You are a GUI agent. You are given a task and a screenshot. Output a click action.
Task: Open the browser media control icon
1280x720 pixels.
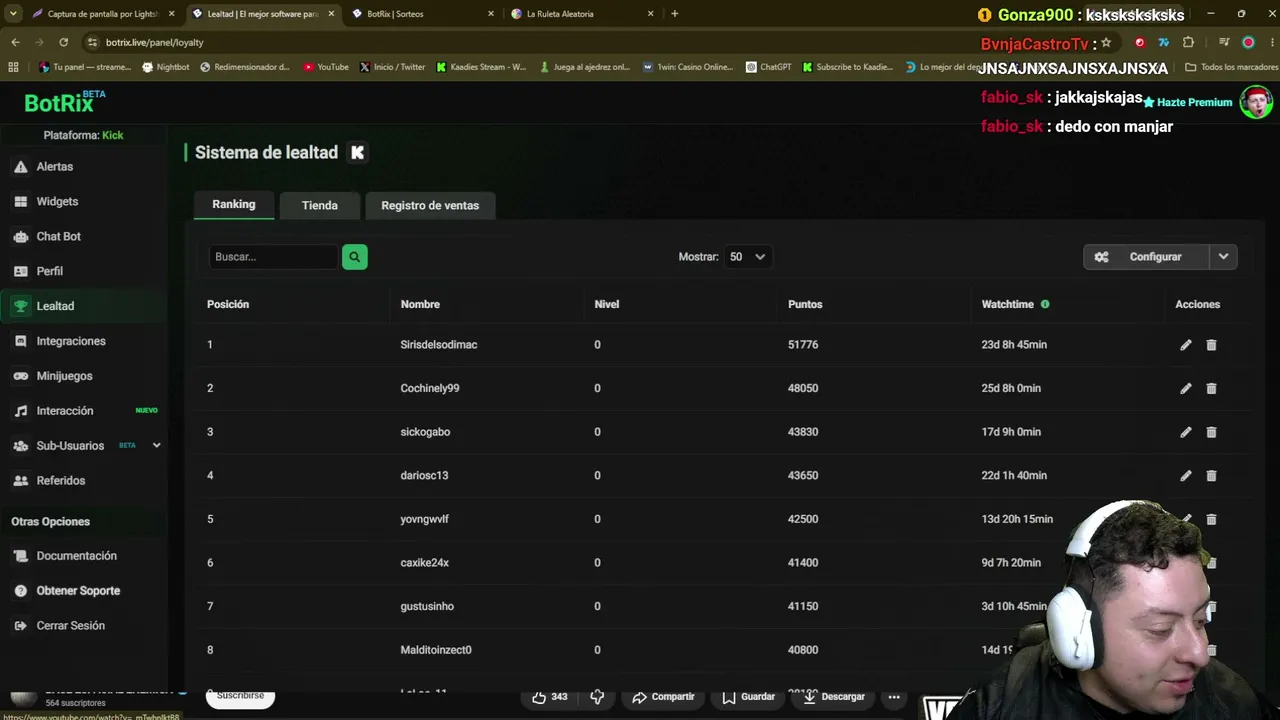point(1224,42)
